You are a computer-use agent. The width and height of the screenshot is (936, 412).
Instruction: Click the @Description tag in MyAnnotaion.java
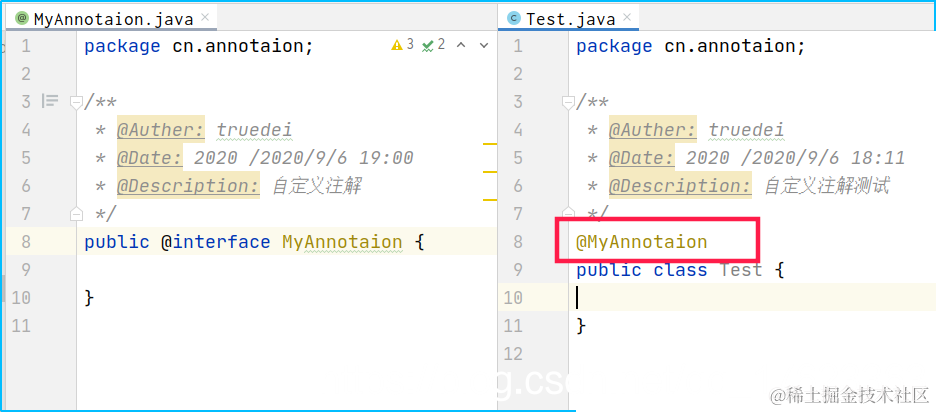(188, 186)
